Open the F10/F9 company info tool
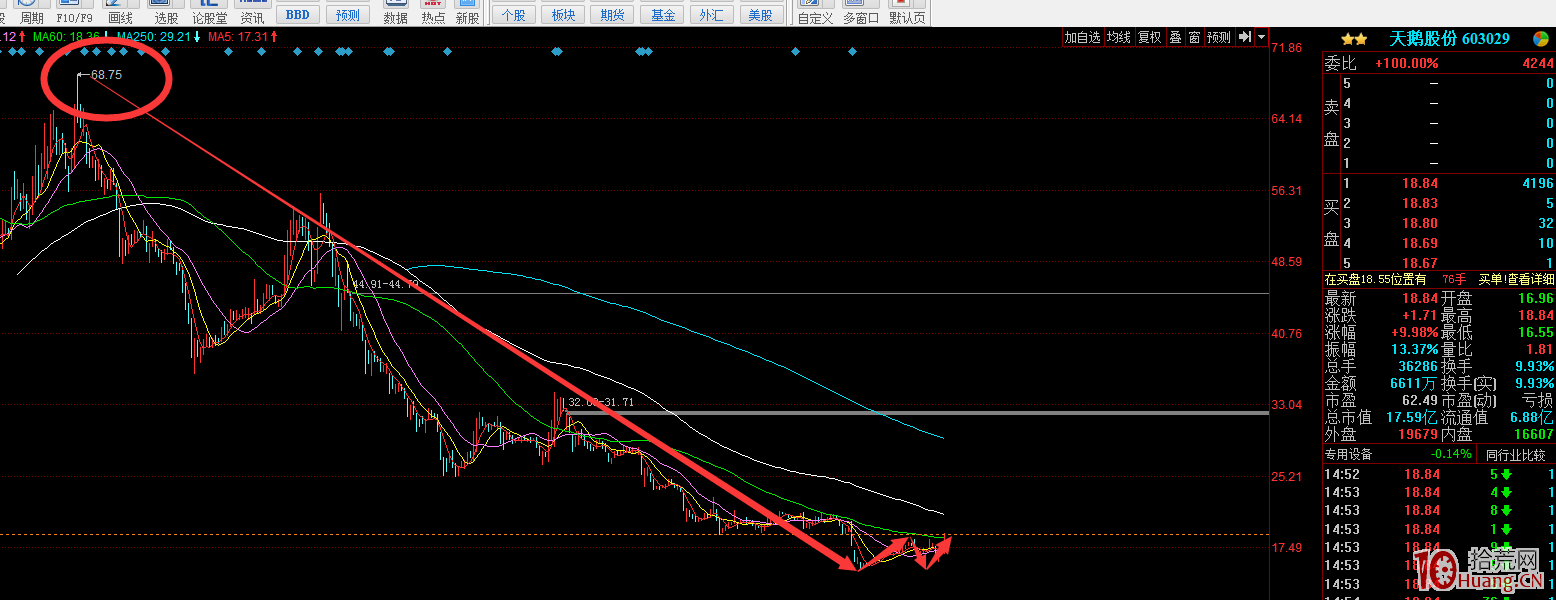Viewport: 1556px width, 600px height. click(73, 13)
